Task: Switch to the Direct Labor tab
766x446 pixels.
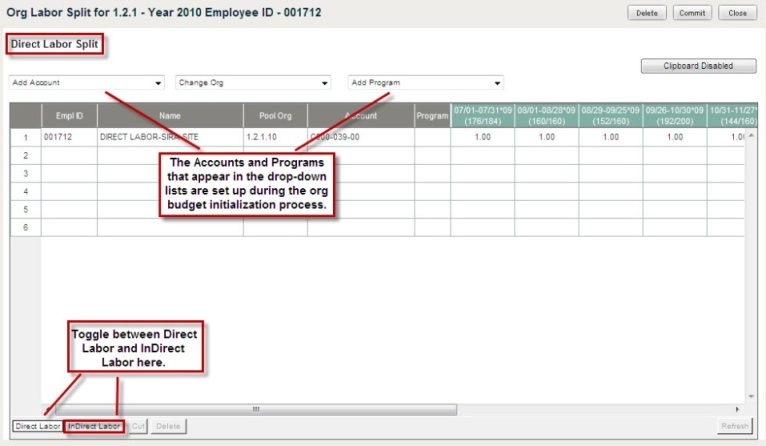Action: (36, 426)
